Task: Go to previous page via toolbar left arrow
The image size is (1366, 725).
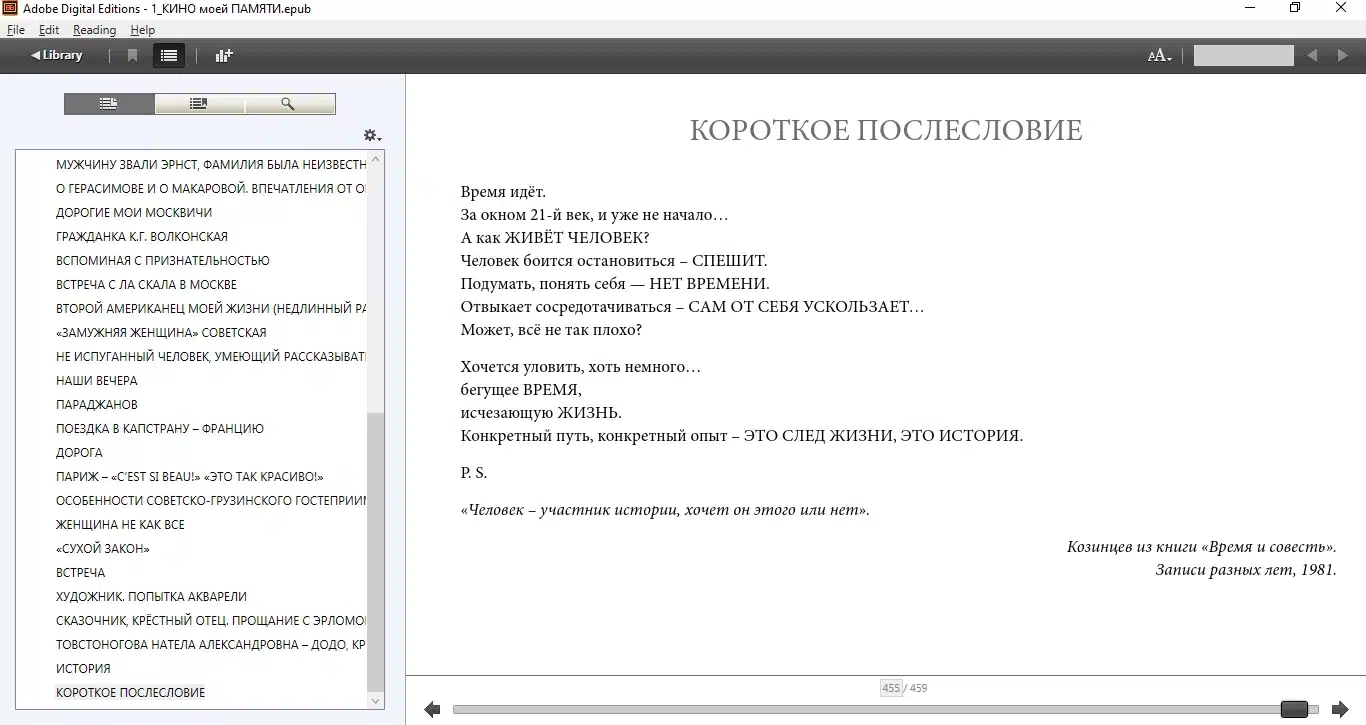Action: (1313, 56)
